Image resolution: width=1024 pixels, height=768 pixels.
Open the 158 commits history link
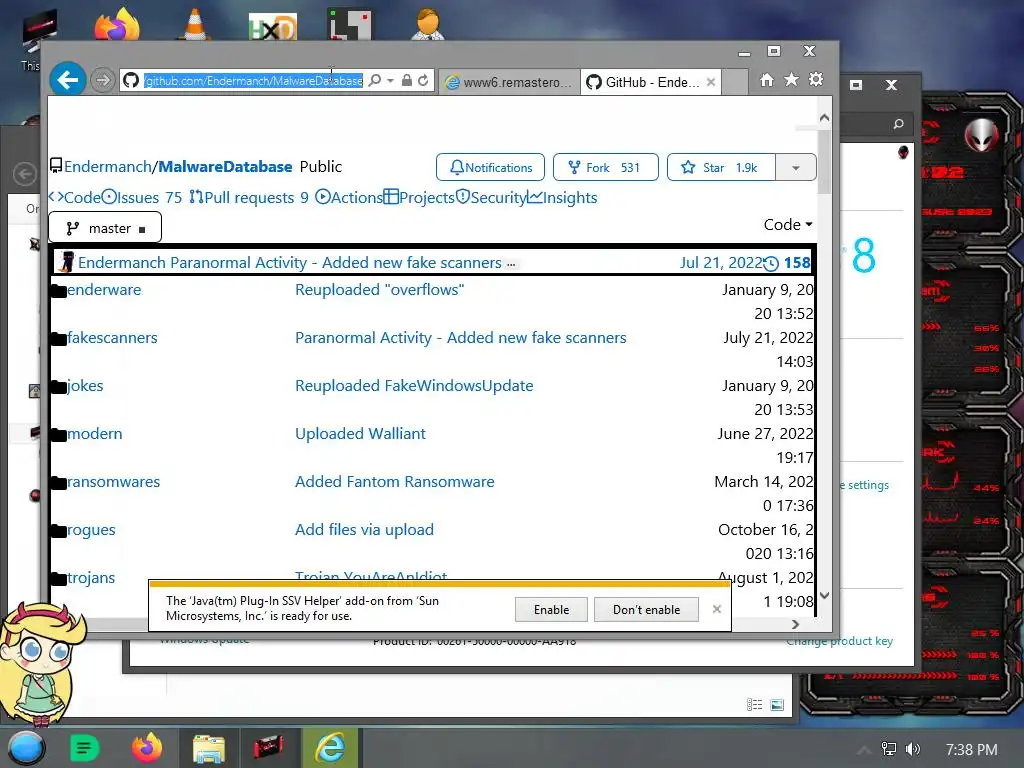pyautogui.click(x=788, y=263)
